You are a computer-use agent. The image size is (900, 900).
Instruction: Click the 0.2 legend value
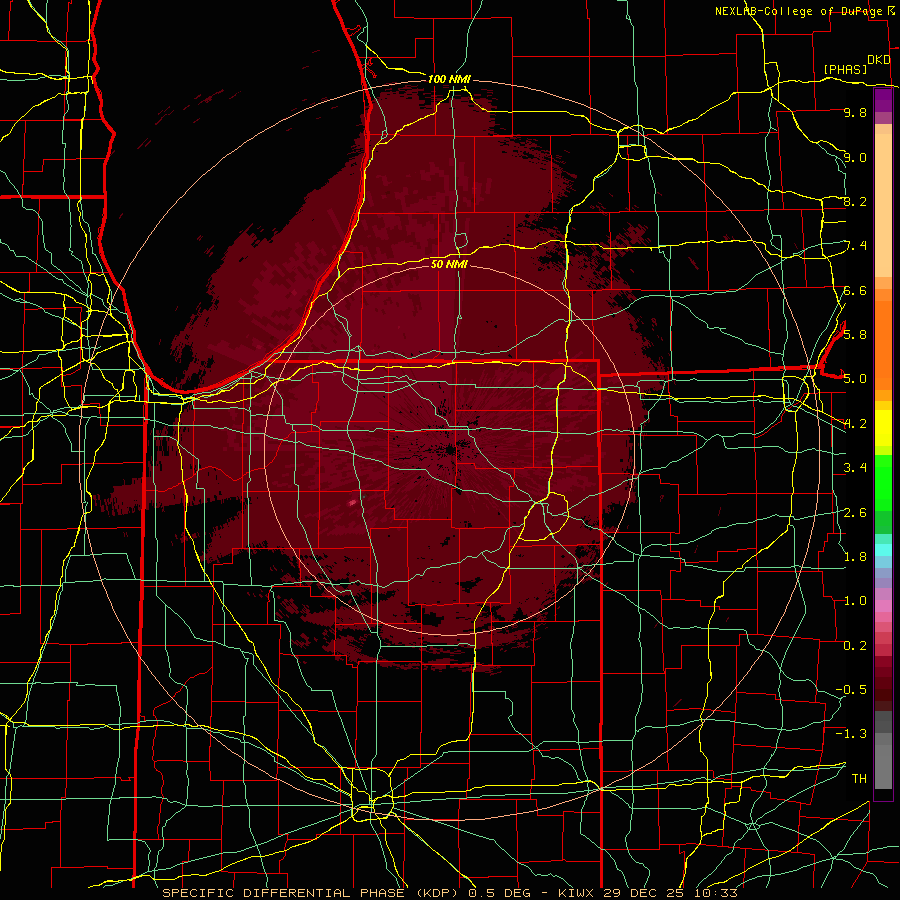[855, 646]
